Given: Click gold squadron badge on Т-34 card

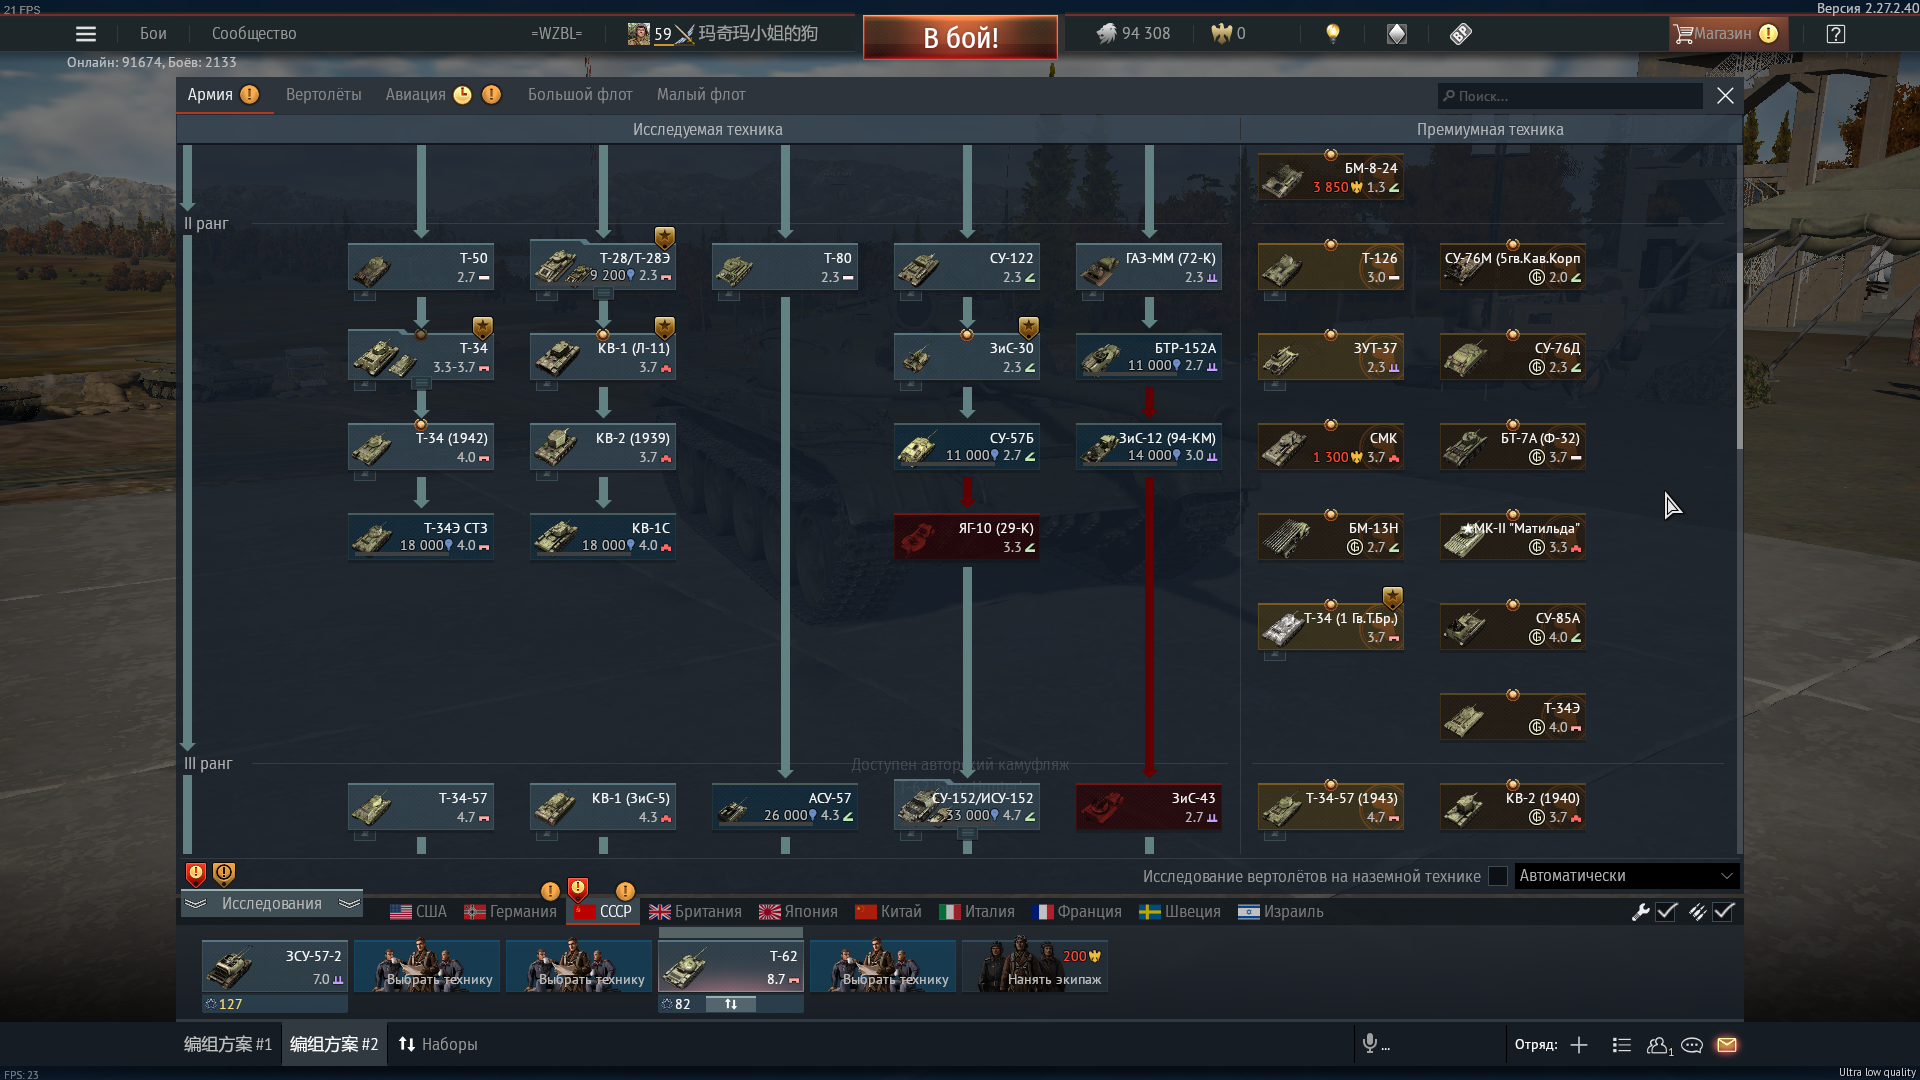Looking at the screenshot, I should coord(482,327).
